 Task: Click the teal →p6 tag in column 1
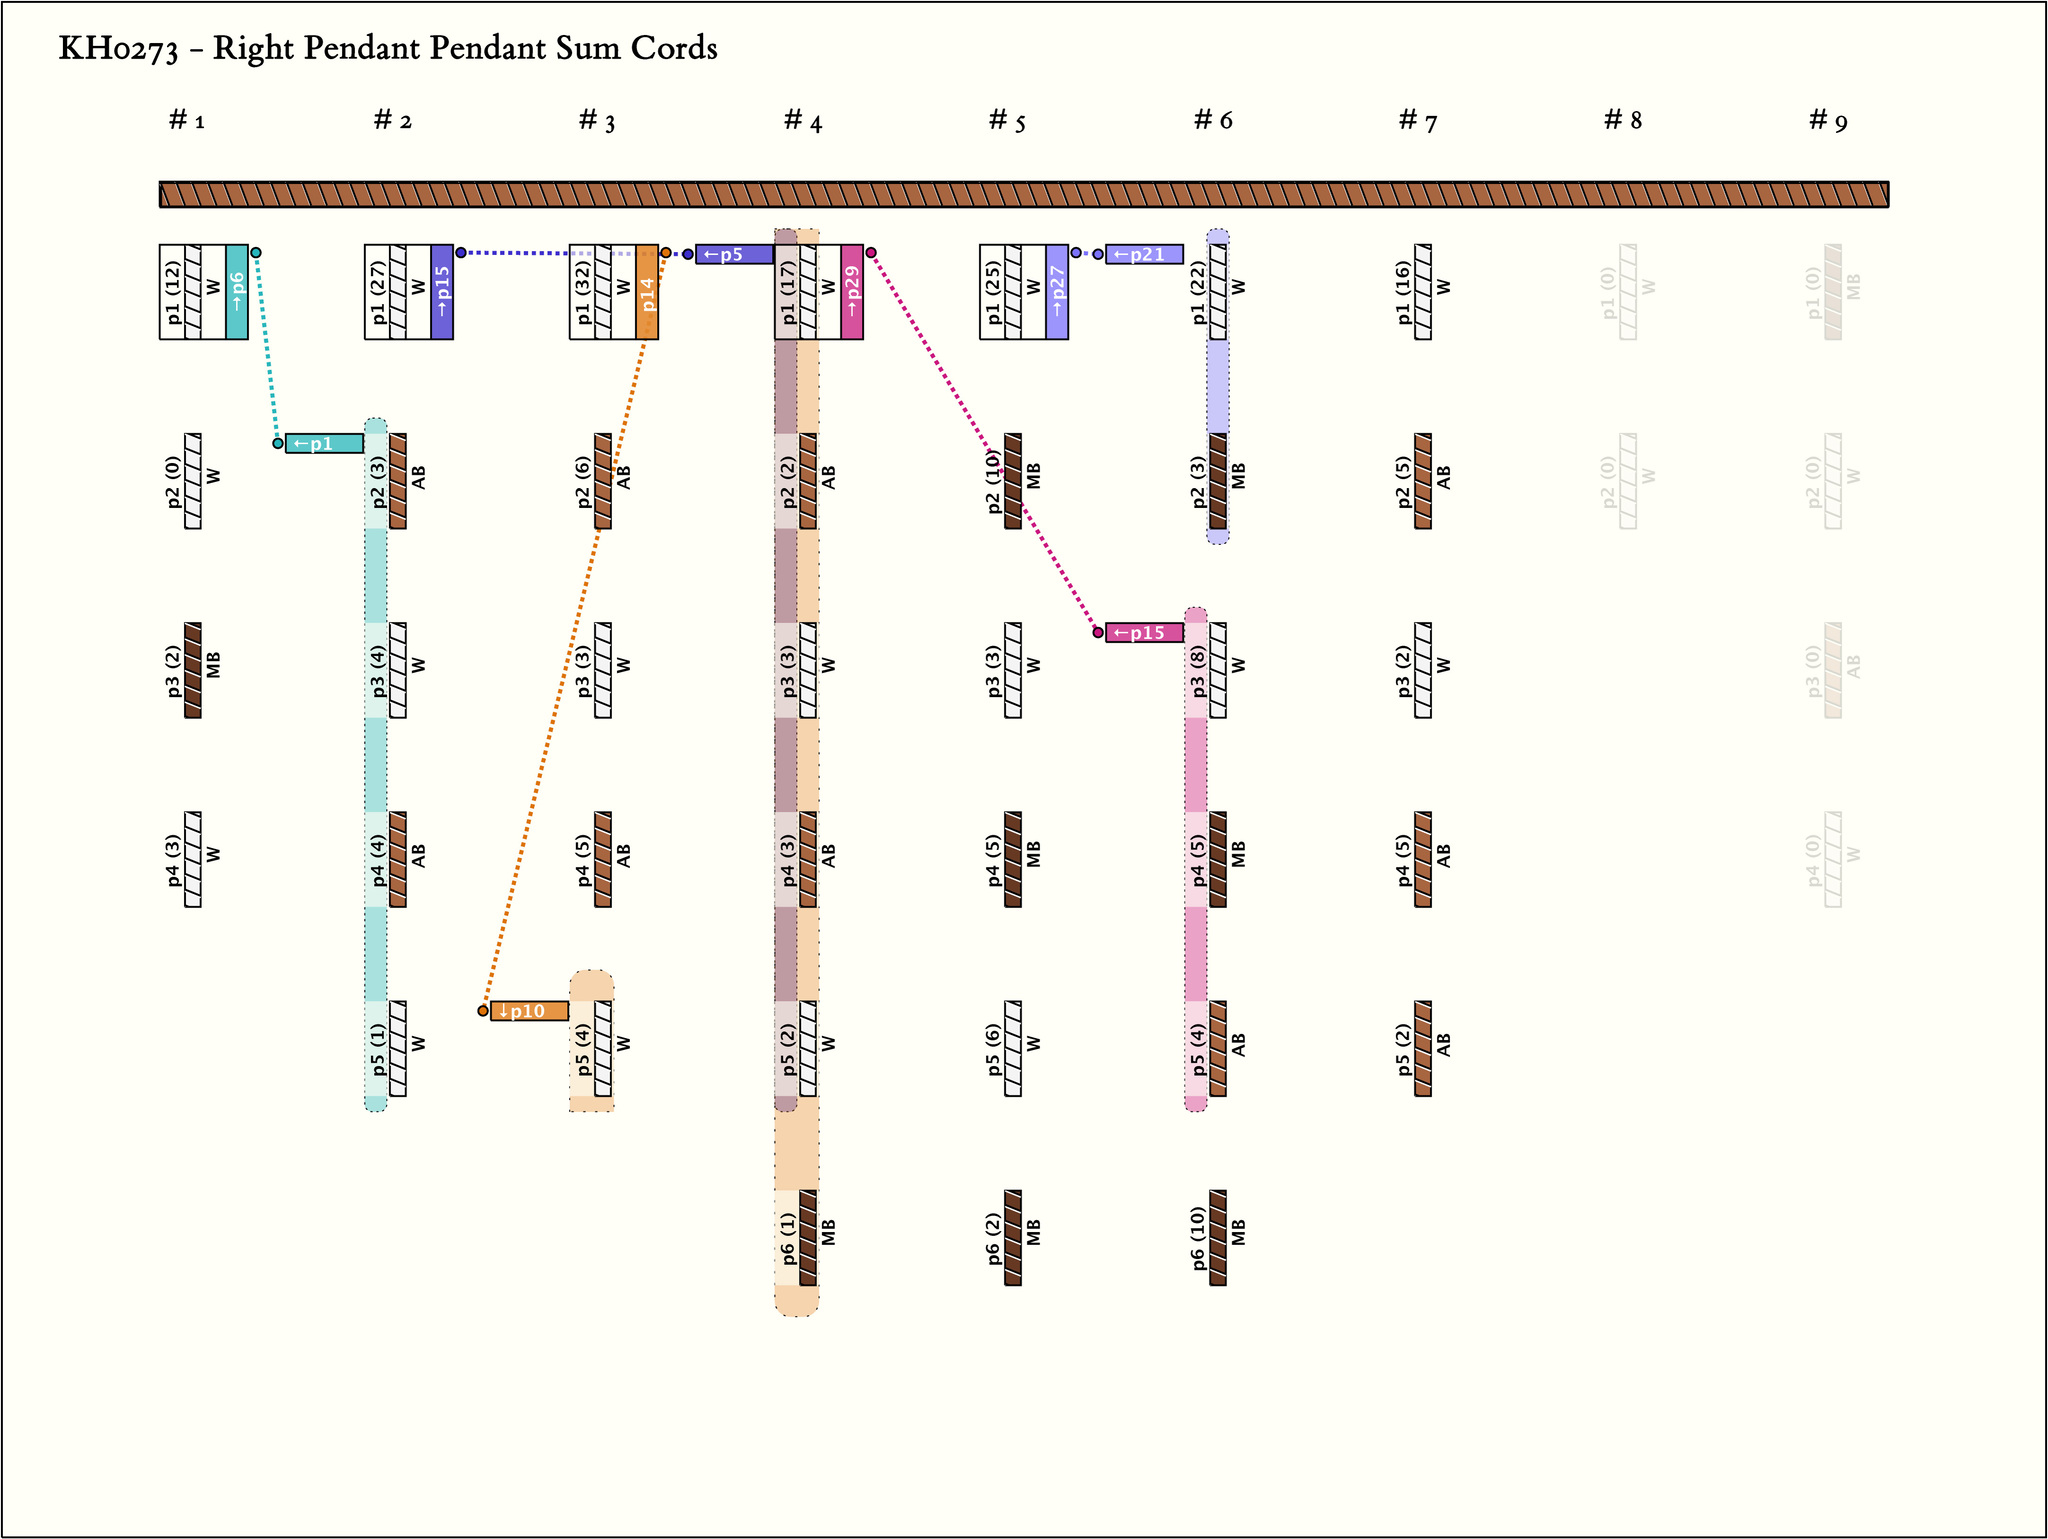(x=237, y=292)
